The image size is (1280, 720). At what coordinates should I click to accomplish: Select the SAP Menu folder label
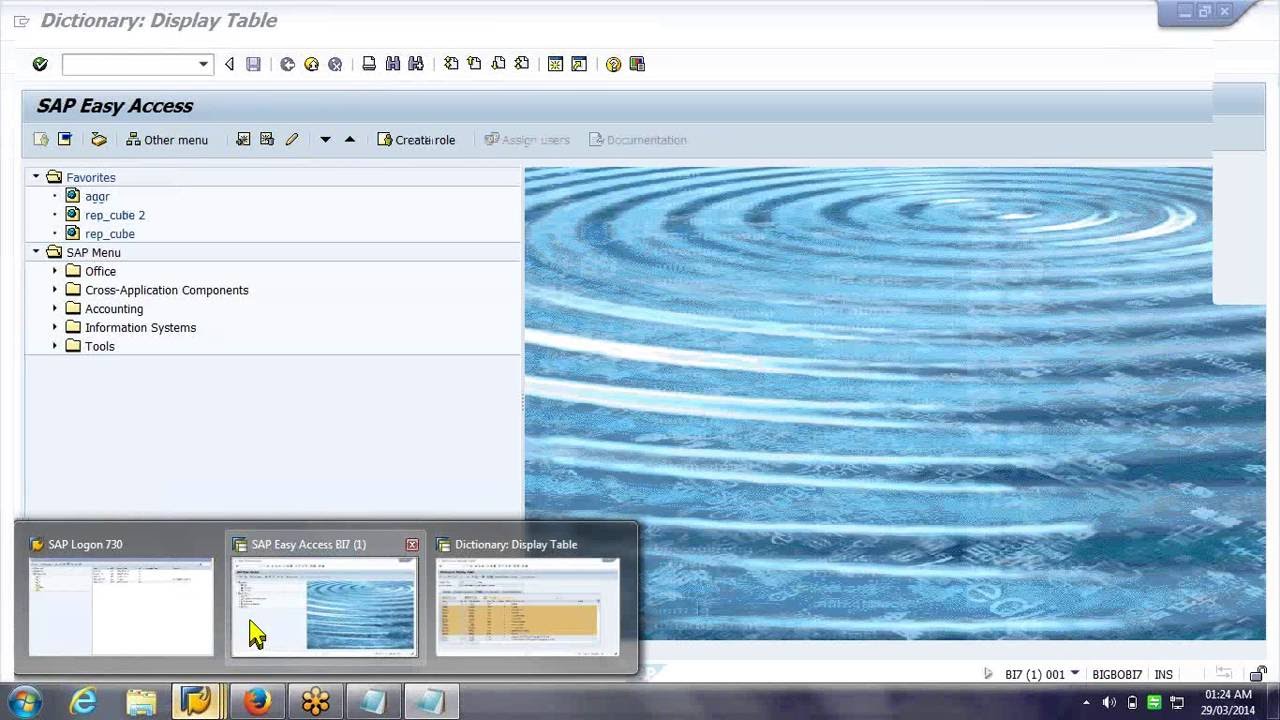[x=93, y=253]
